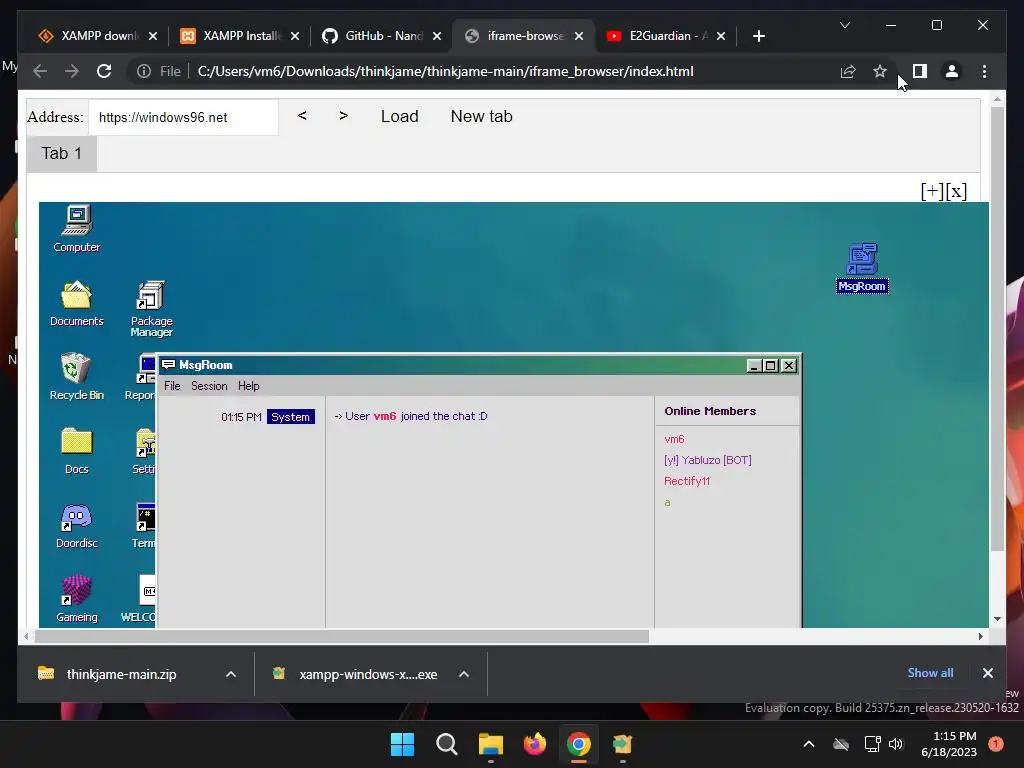Expand thinkjame-main.zip download options
The height and width of the screenshot is (768, 1024).
point(231,674)
